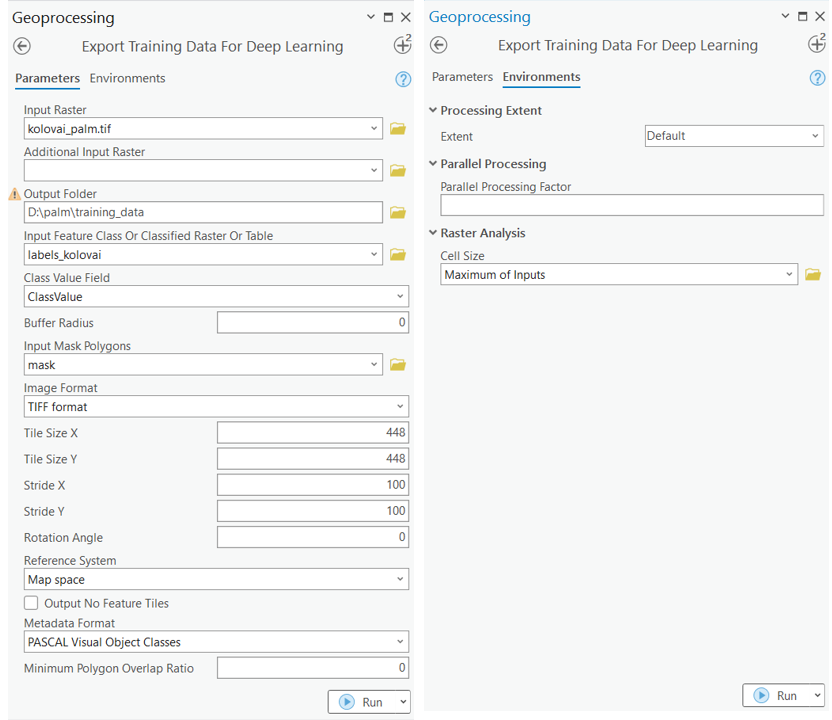Viewport: 832px width, 720px height.
Task: Click the back arrow in left Geoprocessing pane
Action: (x=22, y=46)
